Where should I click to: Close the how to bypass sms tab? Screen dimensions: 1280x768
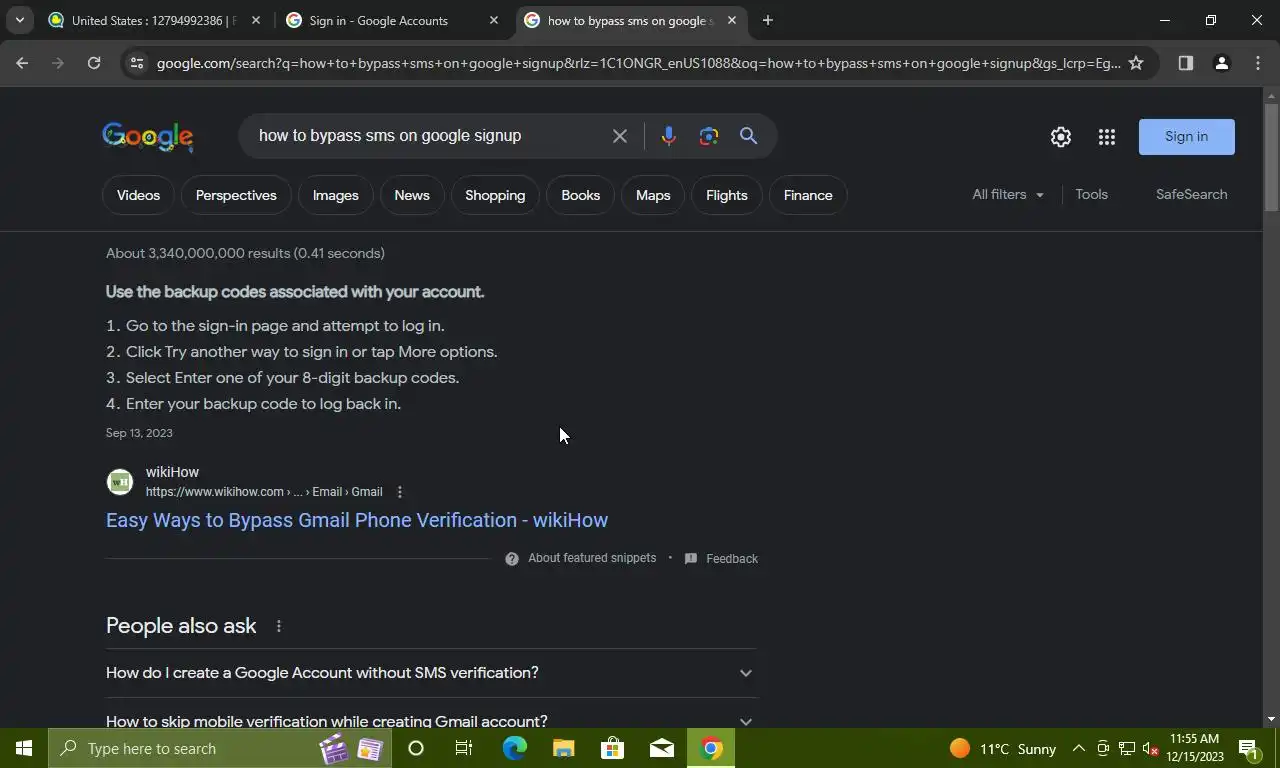tap(731, 20)
